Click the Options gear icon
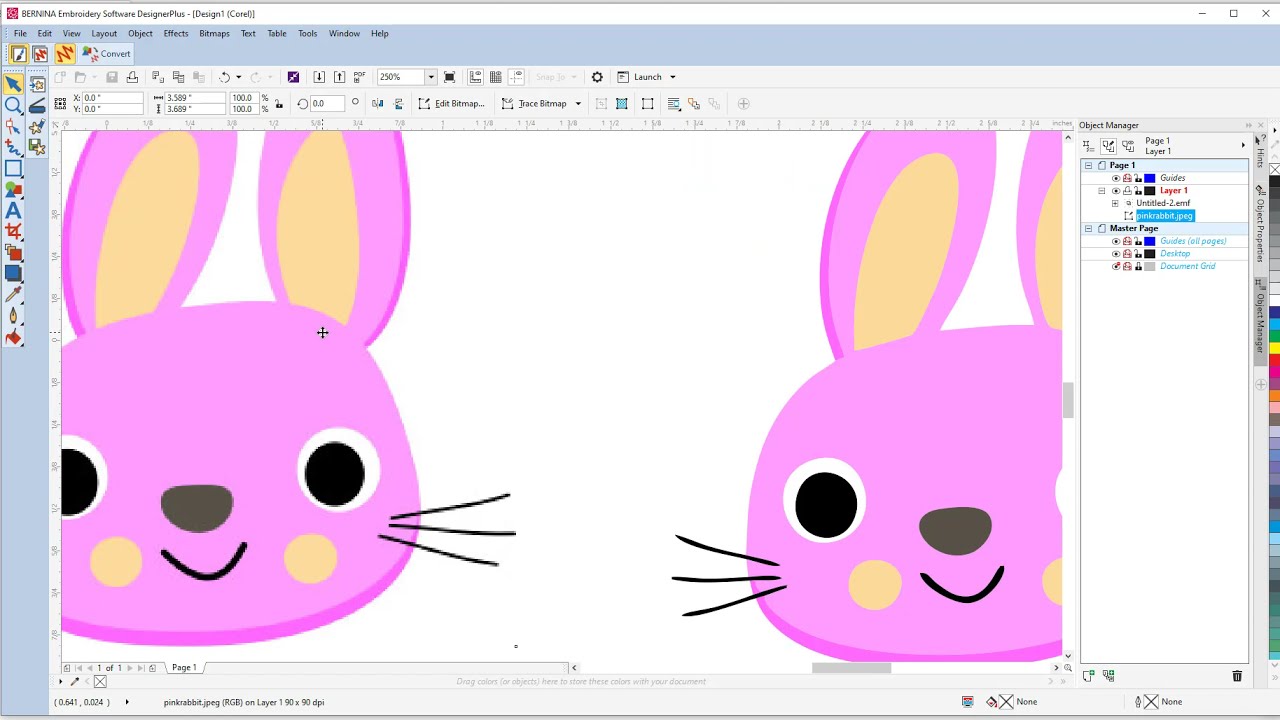The width and height of the screenshot is (1280, 720). [597, 77]
